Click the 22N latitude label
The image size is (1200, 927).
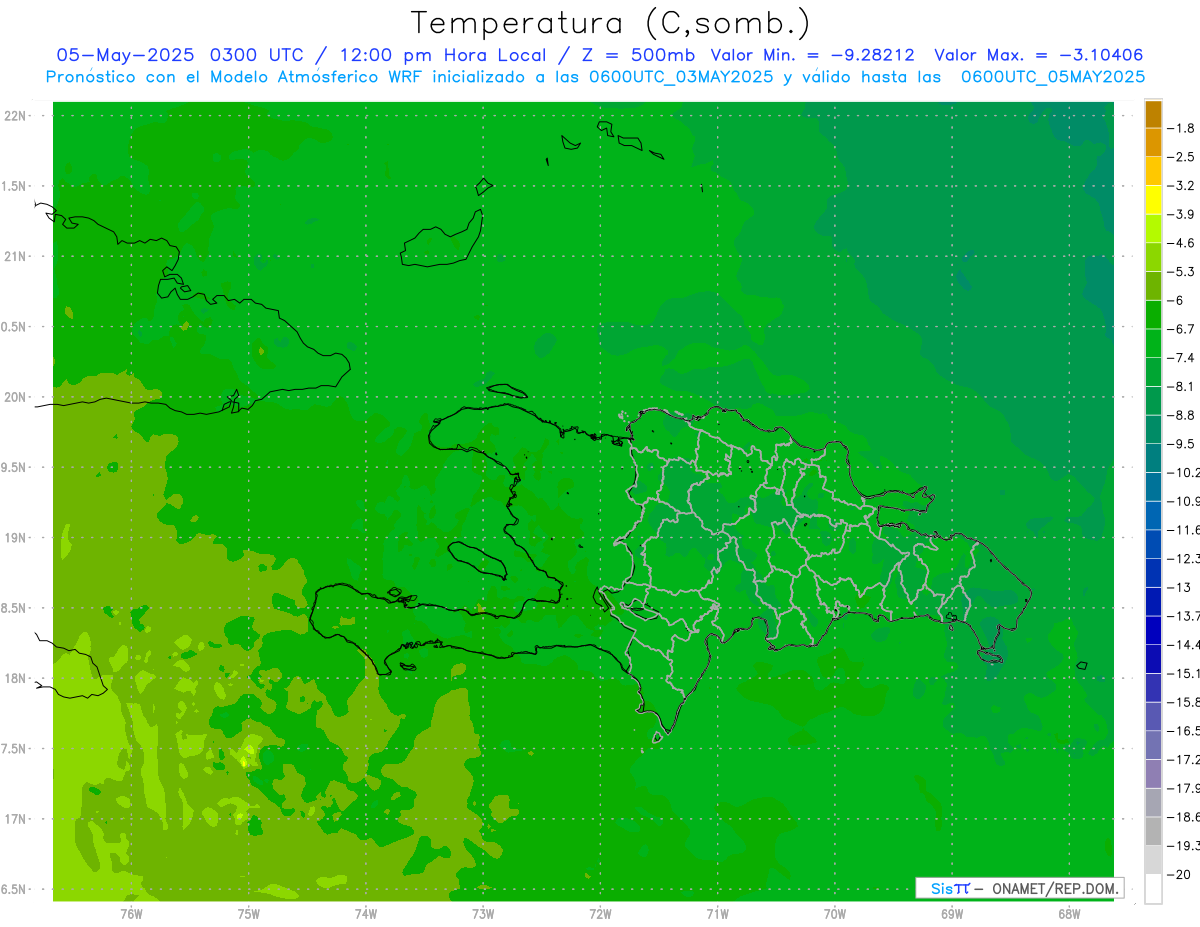click(16, 116)
